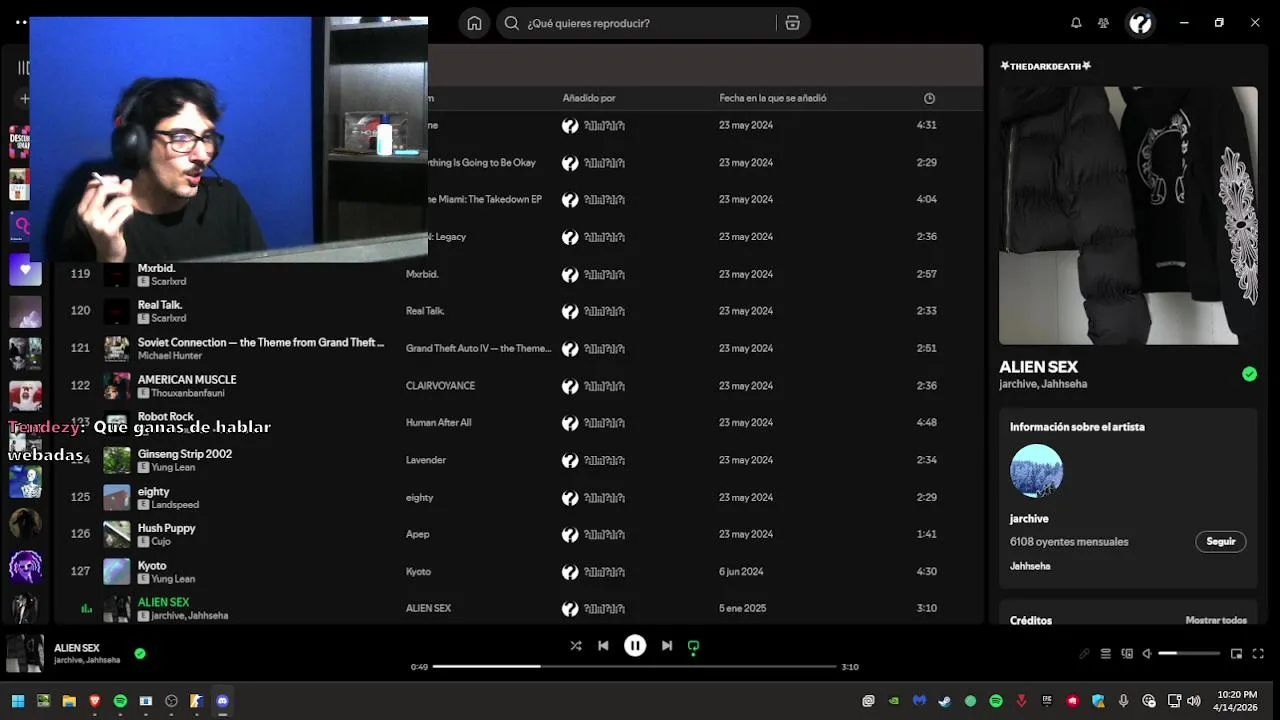Open system volume tray icon
Image resolution: width=1280 pixels, height=720 pixels.
pyautogui.click(x=1192, y=701)
